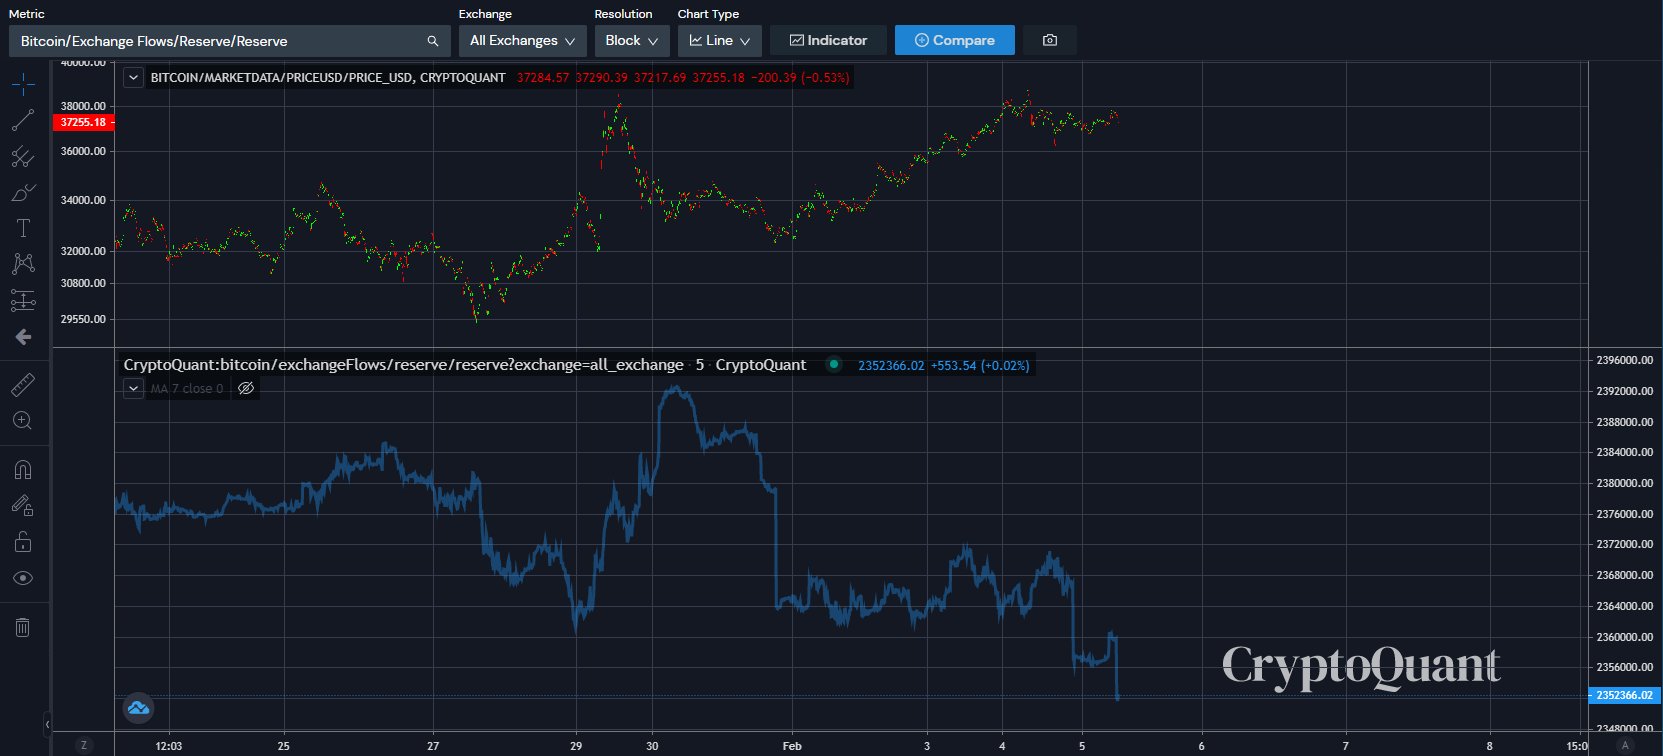Screen dimensions: 1663x756
Task: Click the 29550.00 price axis label
Action: pos(83,320)
